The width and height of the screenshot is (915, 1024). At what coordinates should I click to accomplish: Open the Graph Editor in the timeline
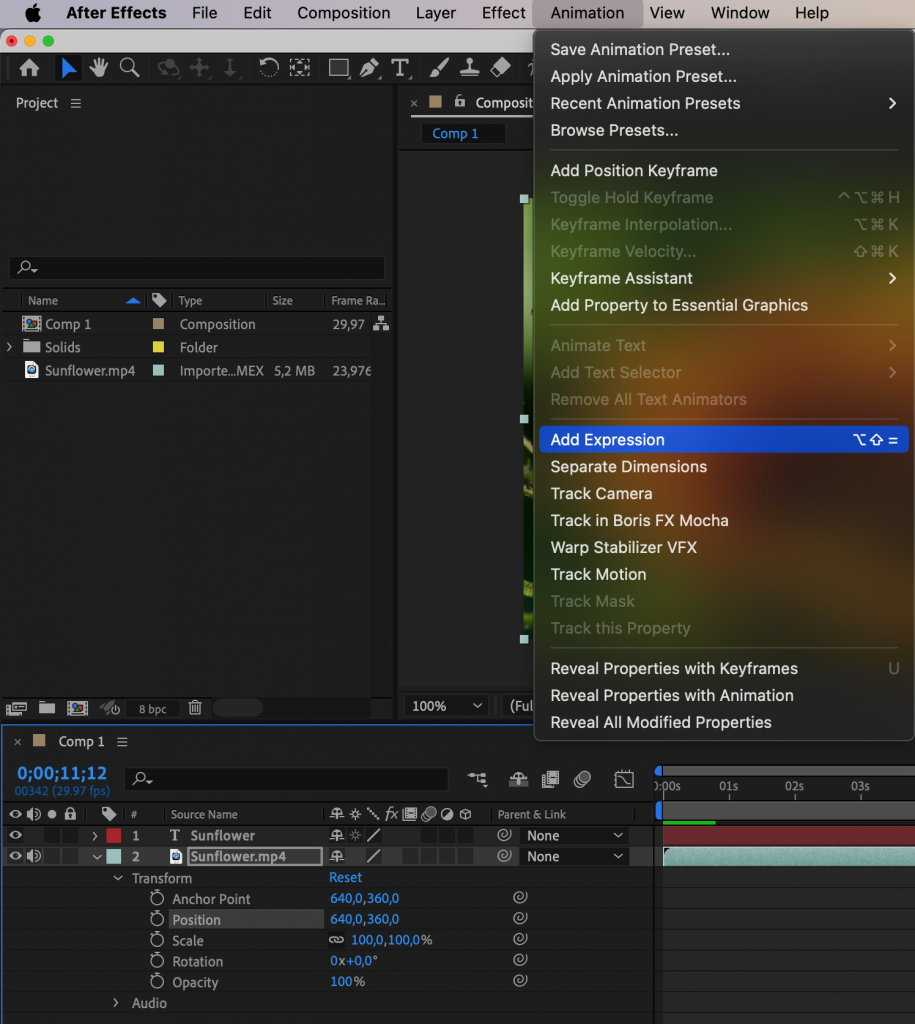[x=624, y=779]
